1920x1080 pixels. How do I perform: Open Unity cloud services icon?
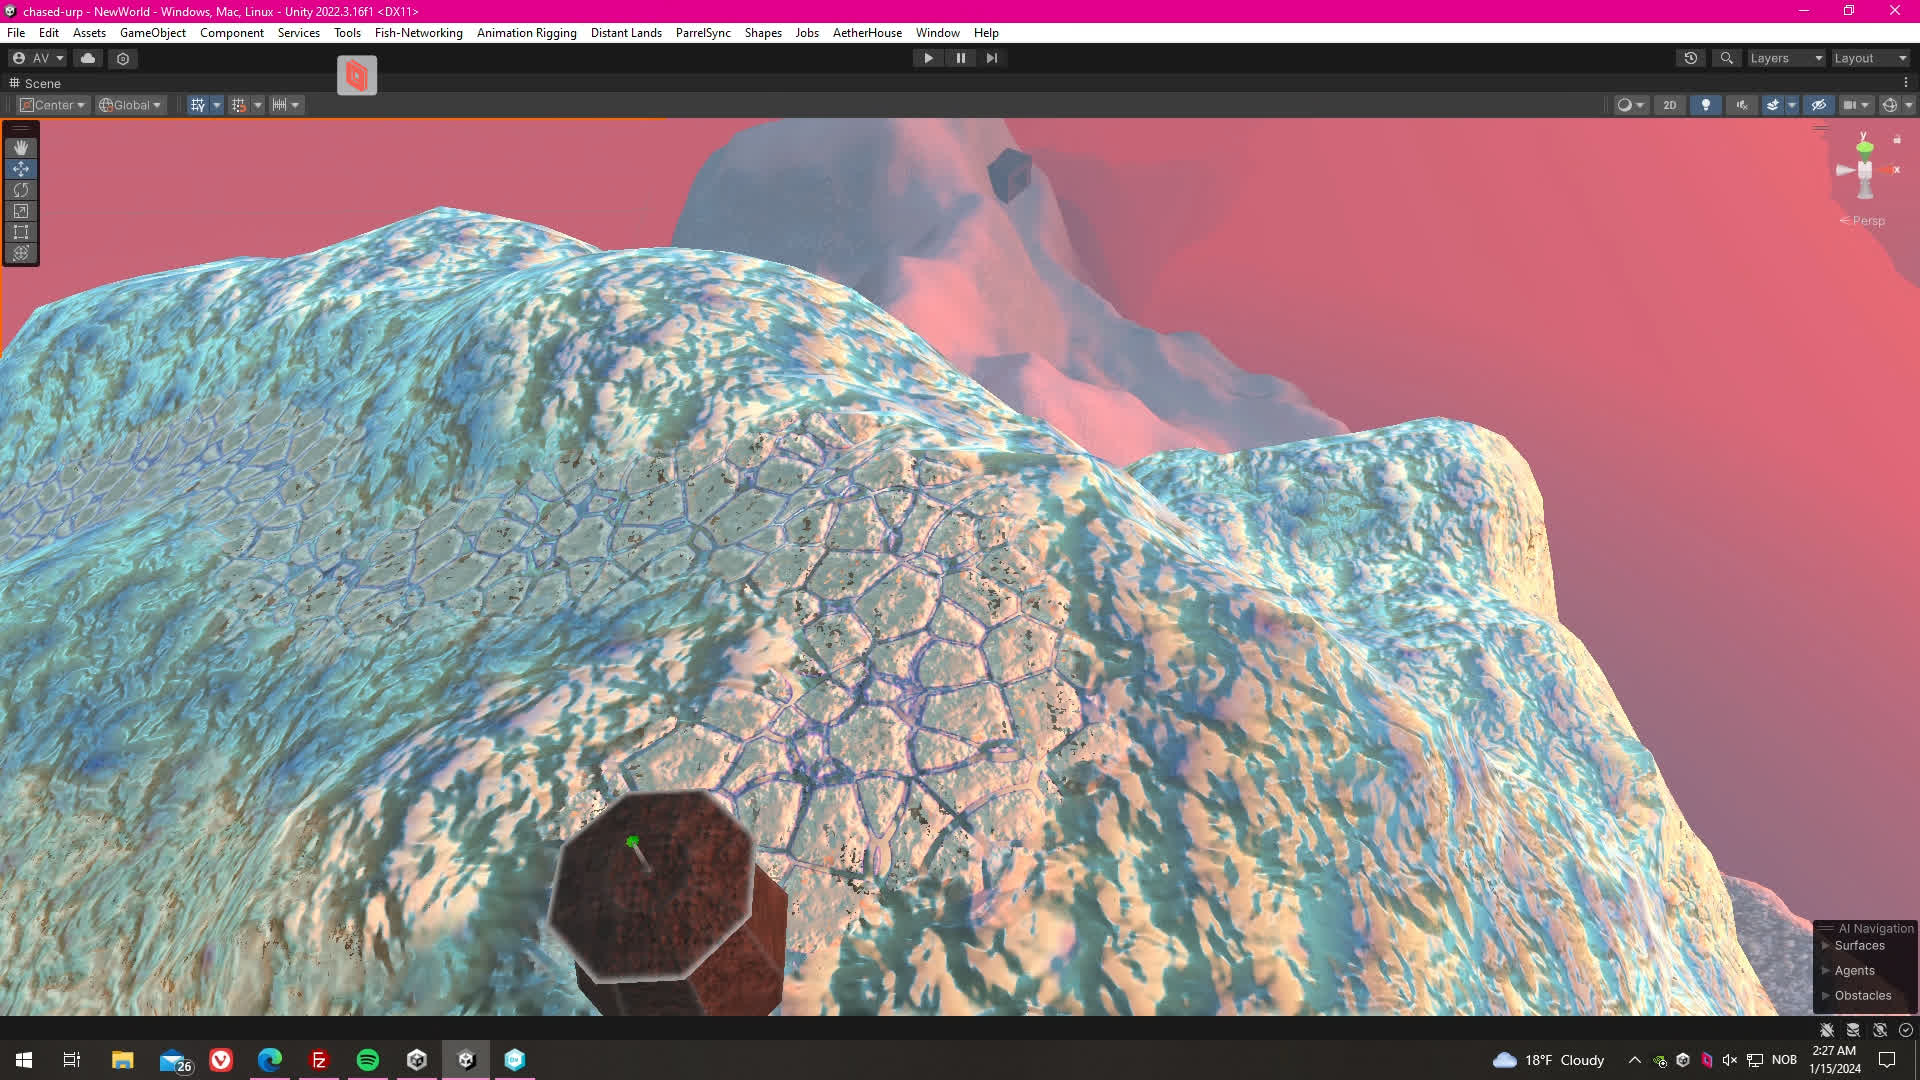(88, 58)
